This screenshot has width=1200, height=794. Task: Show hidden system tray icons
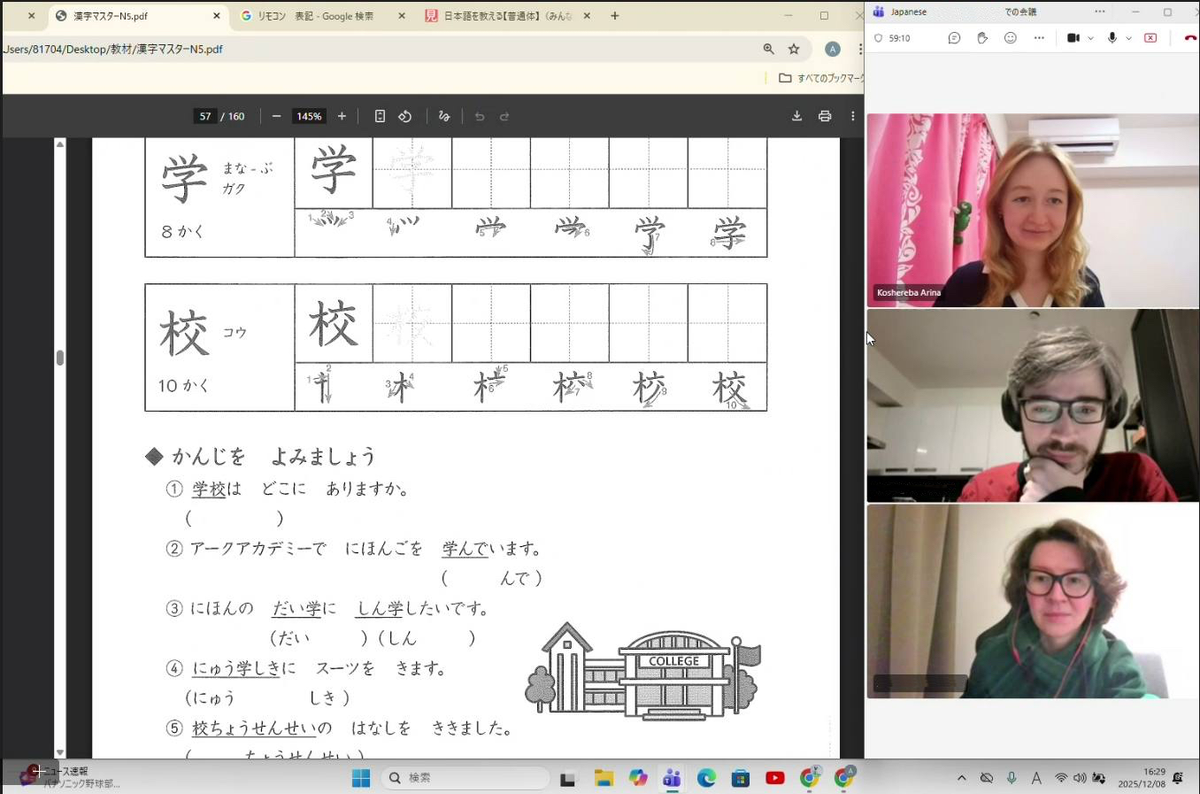coord(962,778)
